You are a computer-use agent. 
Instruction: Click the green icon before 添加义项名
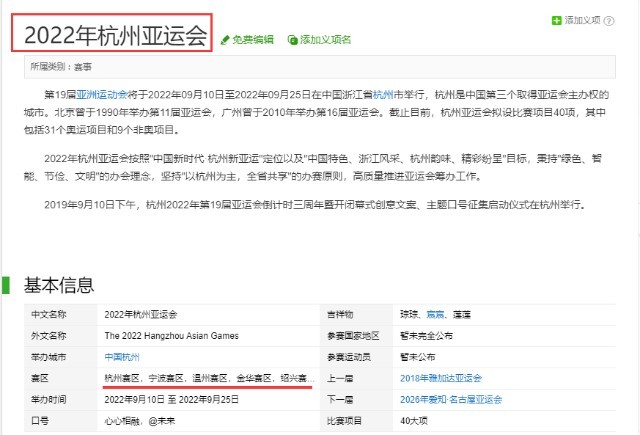(292, 40)
